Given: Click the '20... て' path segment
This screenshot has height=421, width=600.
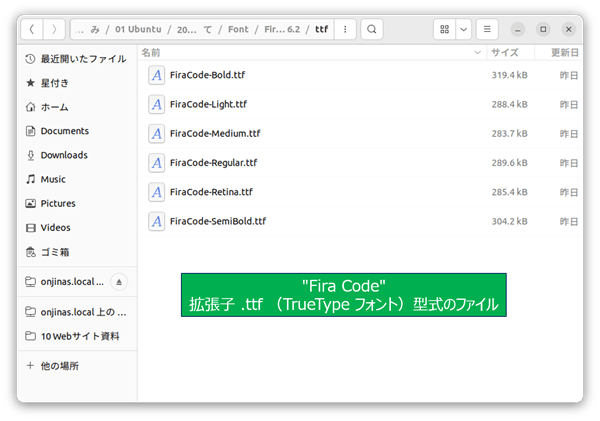Looking at the screenshot, I should 194,29.
